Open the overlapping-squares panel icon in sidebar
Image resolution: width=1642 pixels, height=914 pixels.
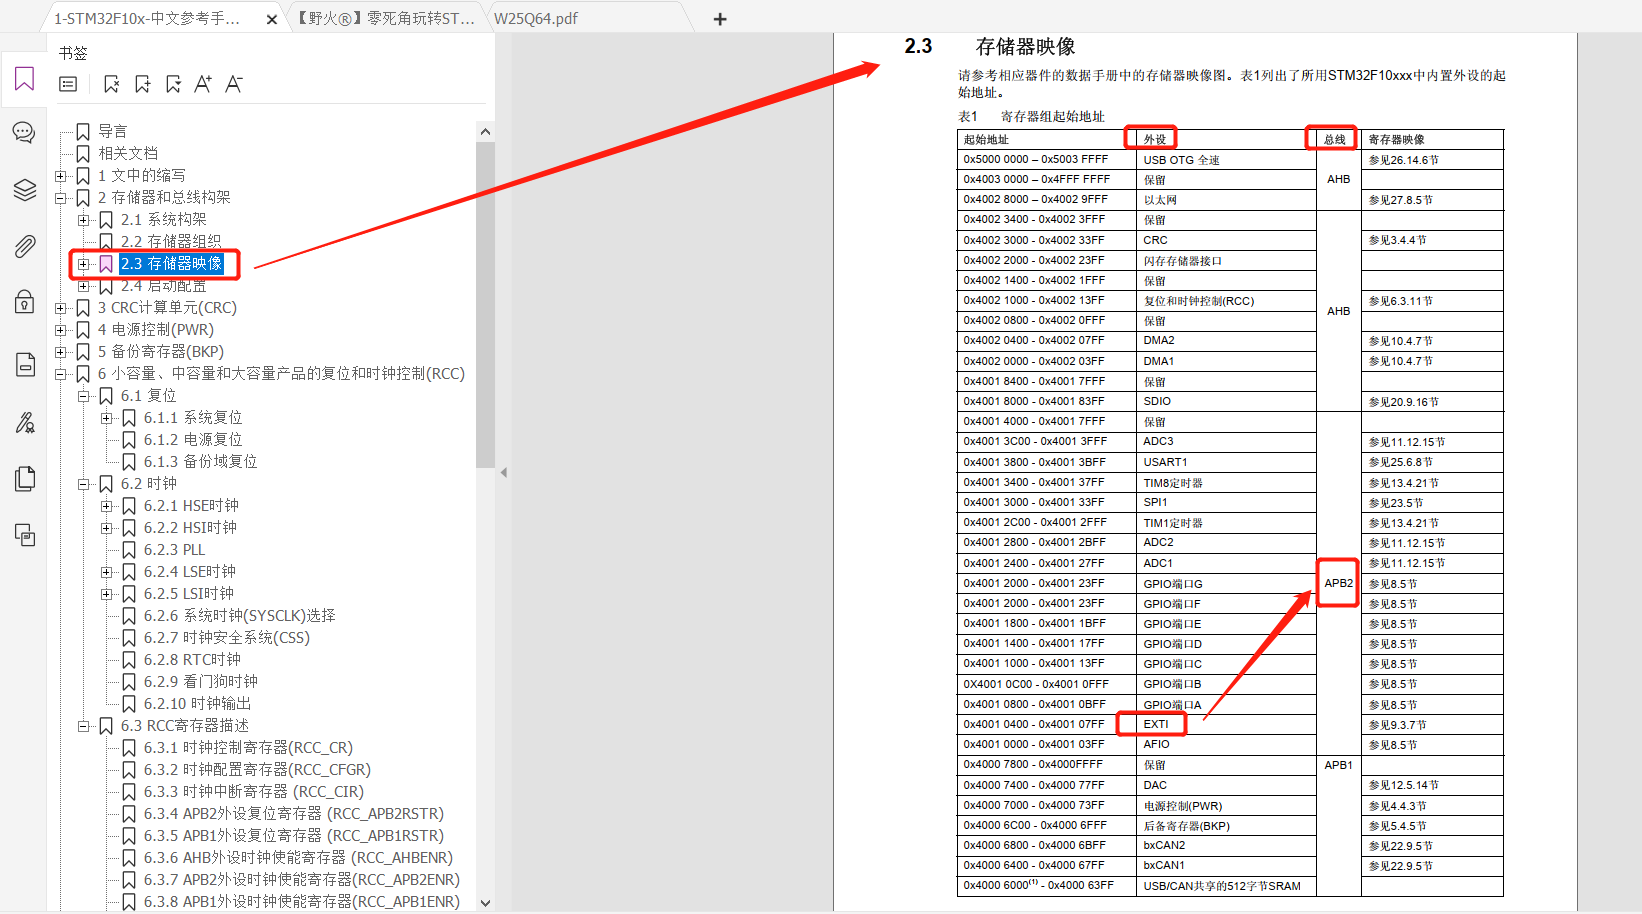point(25,535)
